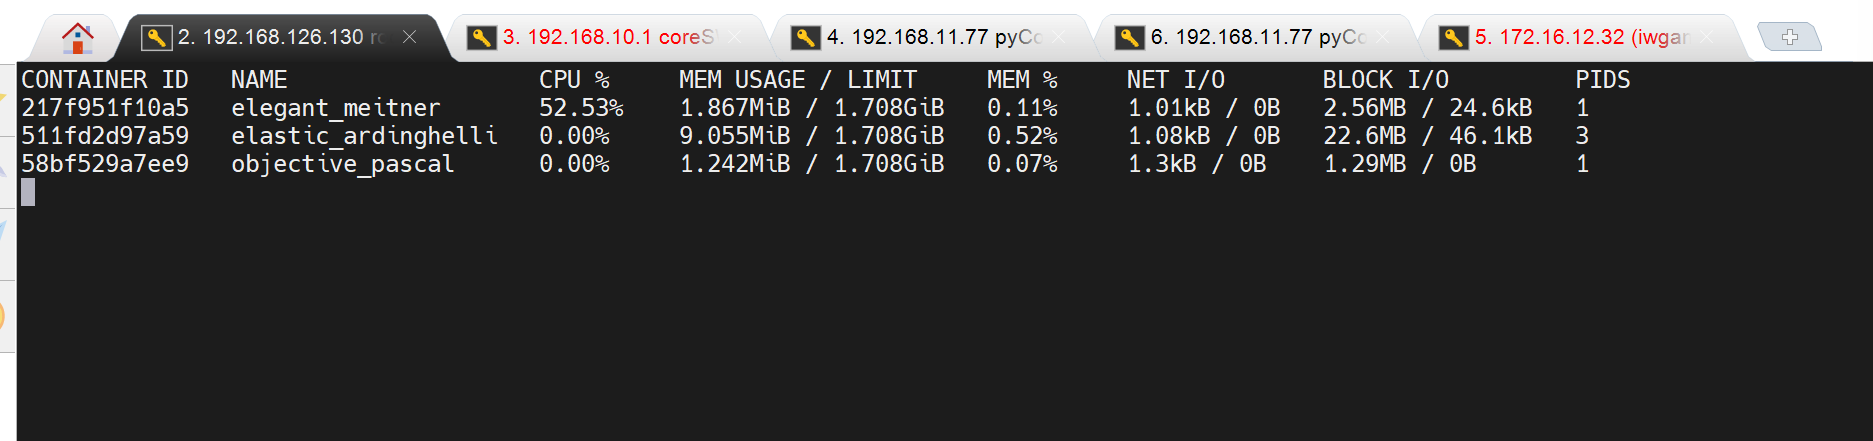
Task: Open a new tab with plus button
Action: tap(1789, 38)
